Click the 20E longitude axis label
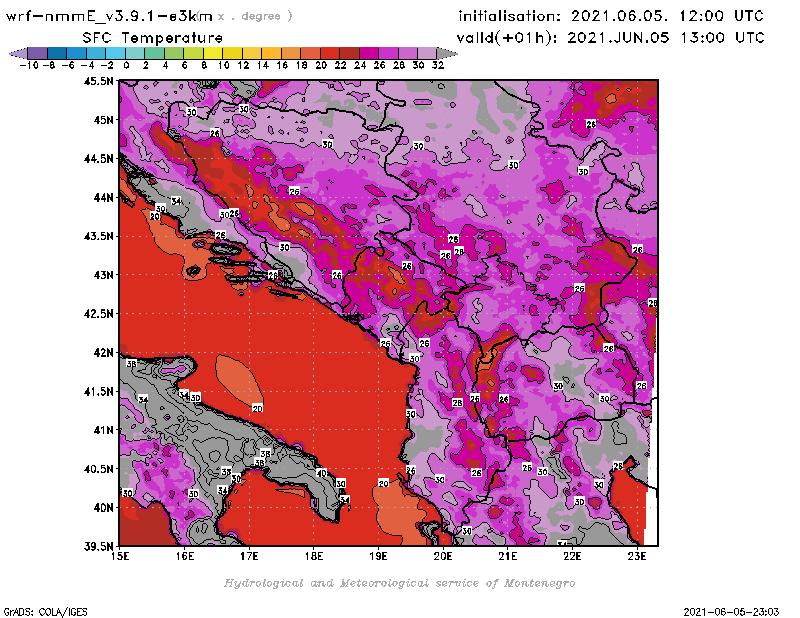The image size is (800, 618). (x=443, y=556)
